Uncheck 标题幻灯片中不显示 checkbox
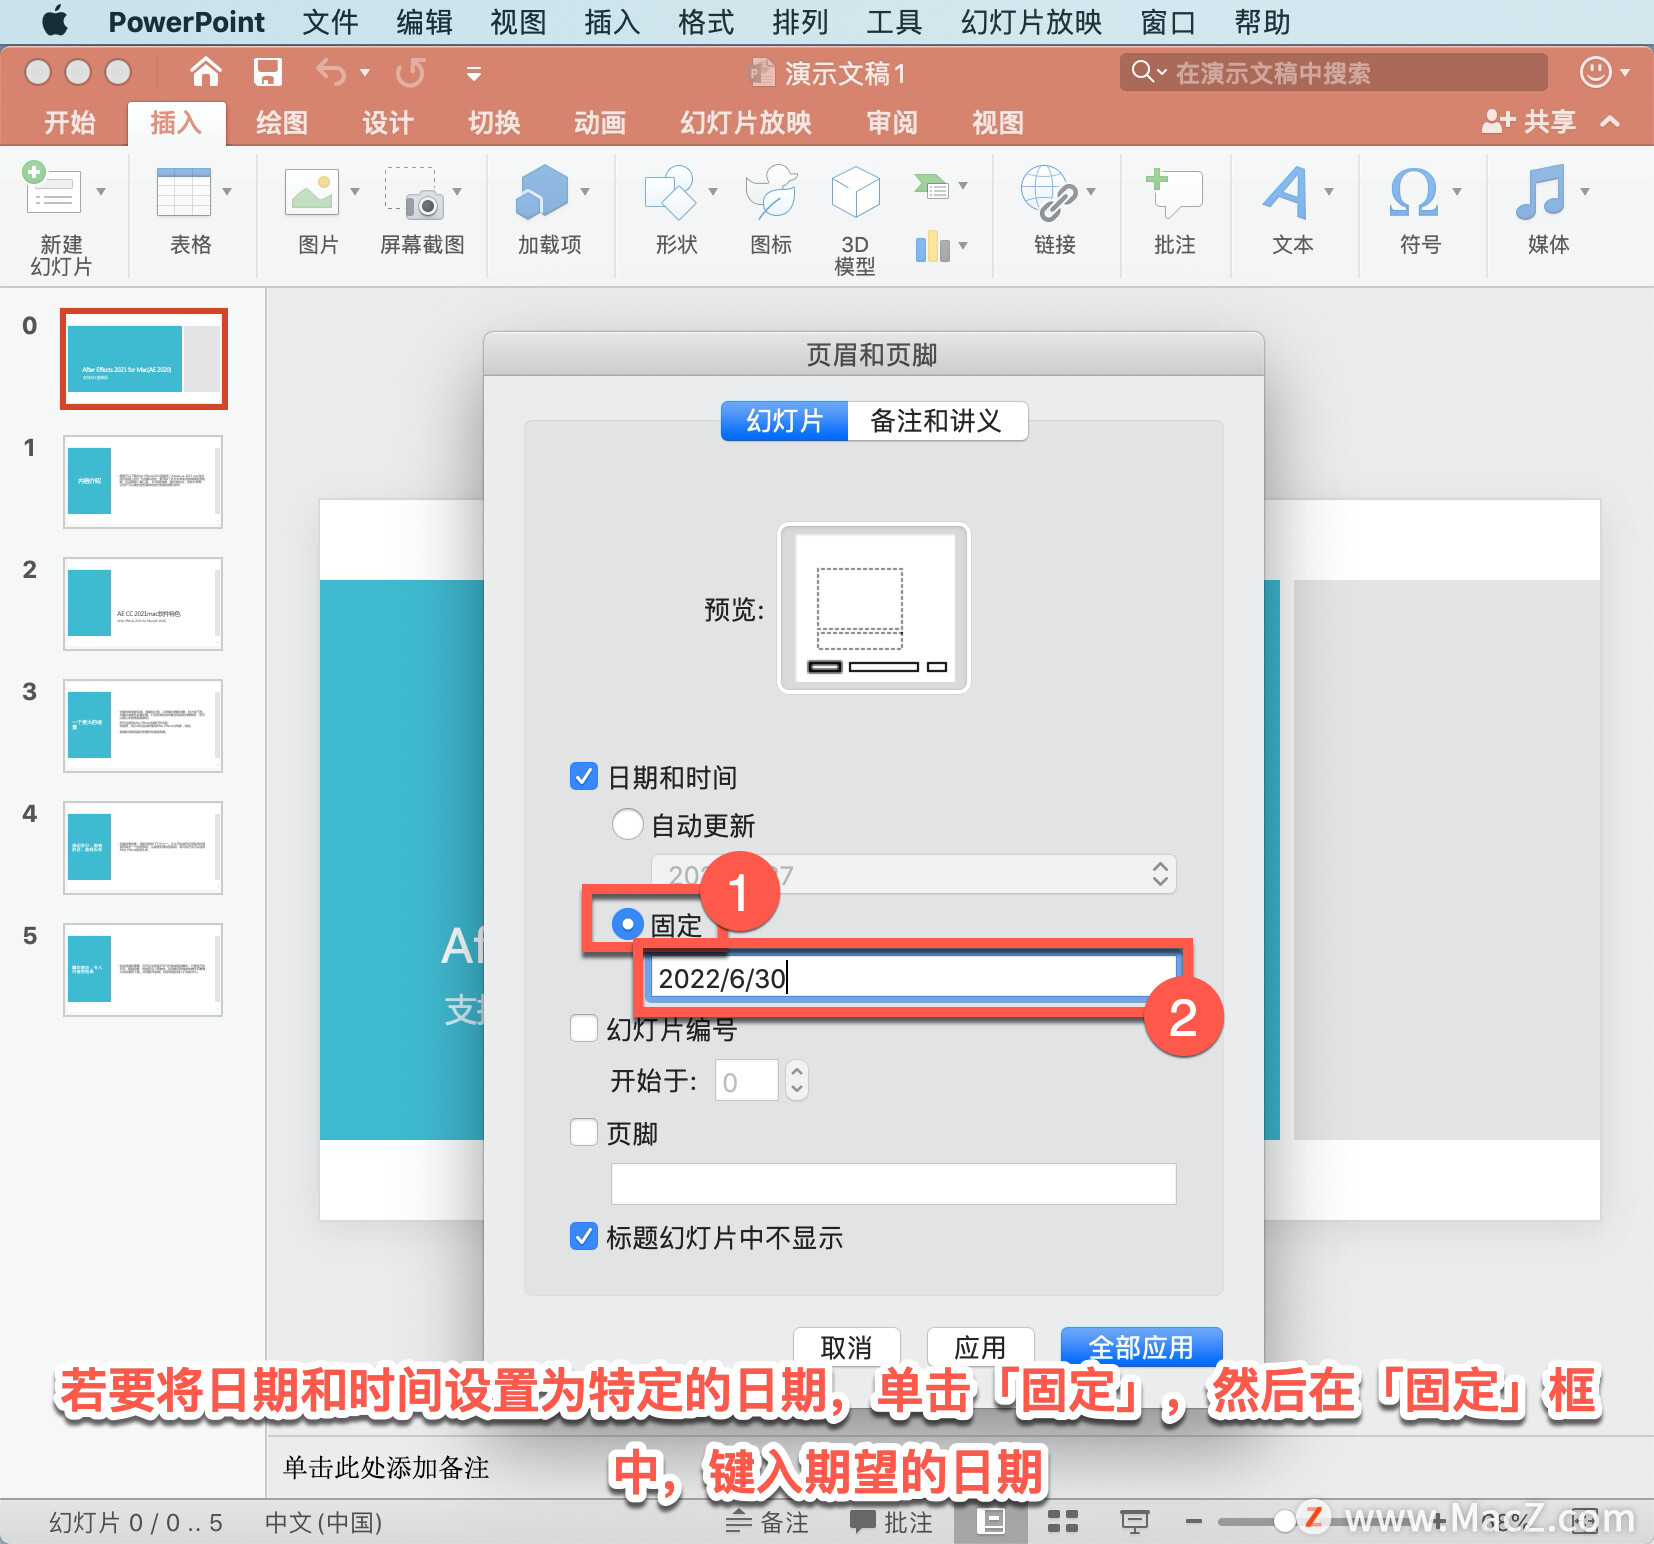Viewport: 1654px width, 1544px height. 584,1236
